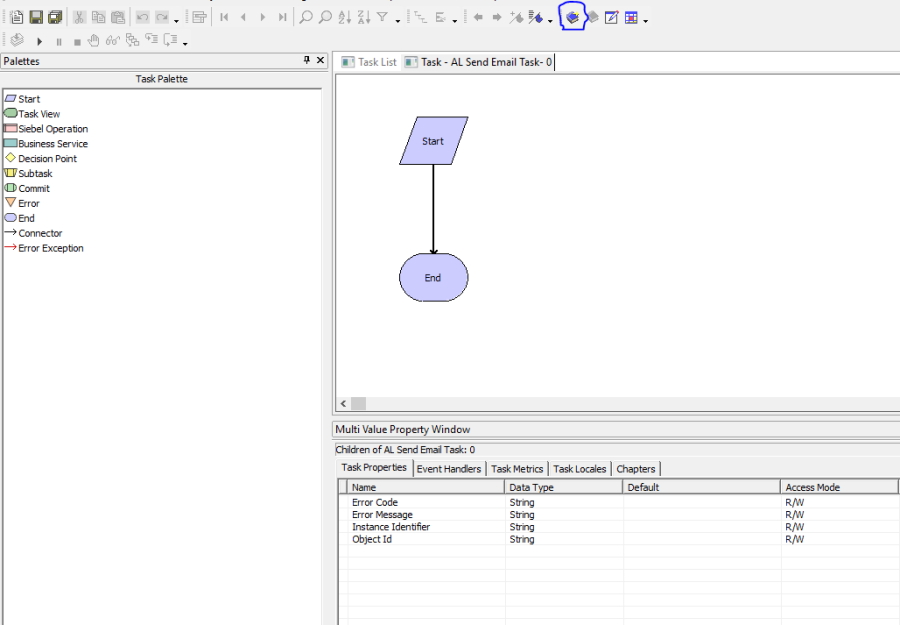This screenshot has height=625, width=900.
Task: Open the Task Locales tab
Action: click(x=580, y=469)
